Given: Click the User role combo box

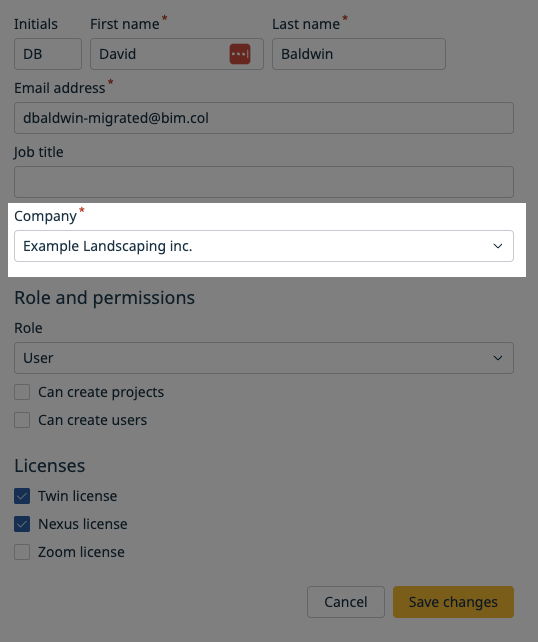Looking at the screenshot, I should click(x=264, y=358).
